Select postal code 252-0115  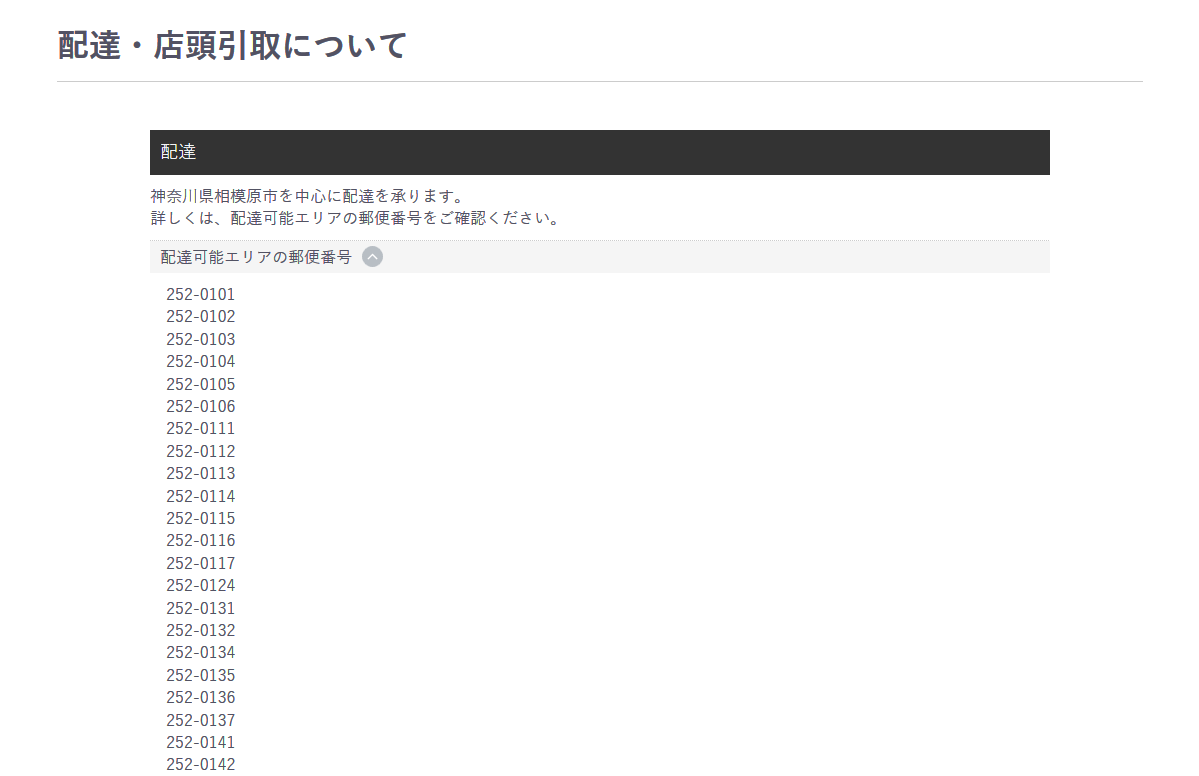[x=200, y=518]
